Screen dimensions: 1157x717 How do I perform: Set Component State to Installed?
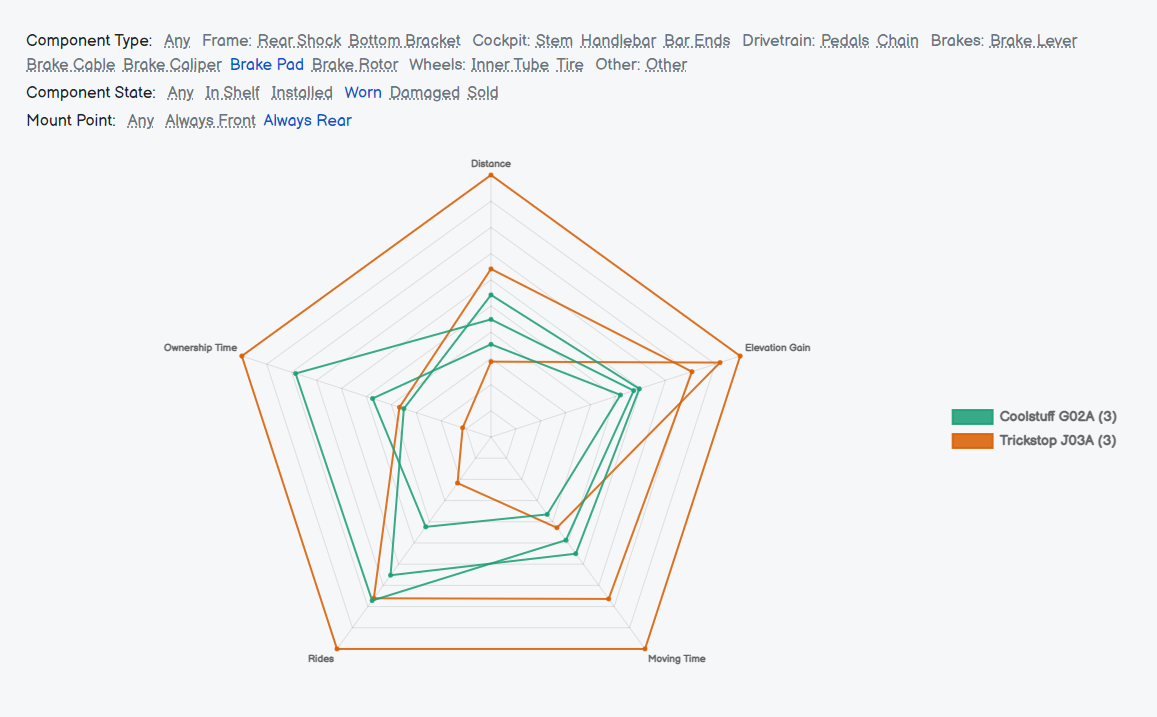point(302,93)
